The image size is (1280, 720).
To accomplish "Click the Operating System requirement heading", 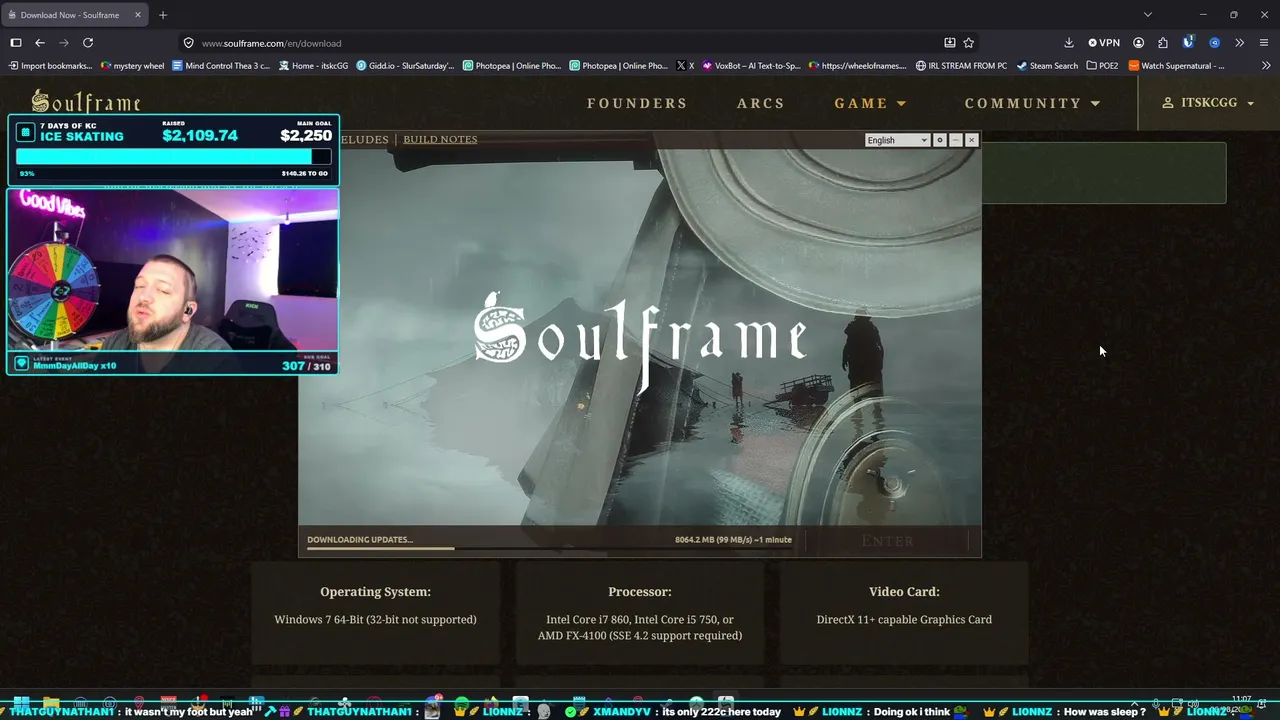I will click(x=375, y=592).
